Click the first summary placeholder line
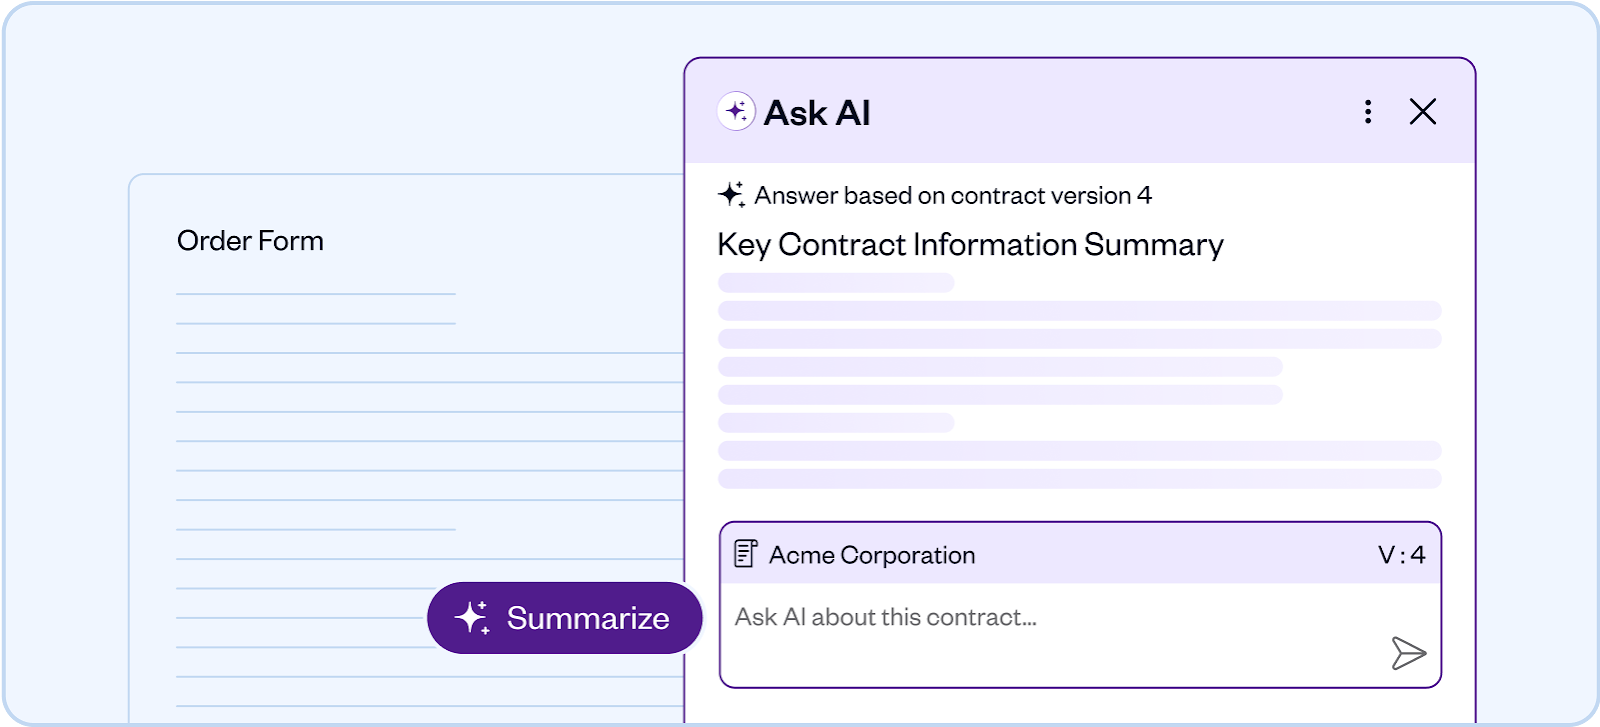Screen dimensions: 1600x727 click(836, 283)
